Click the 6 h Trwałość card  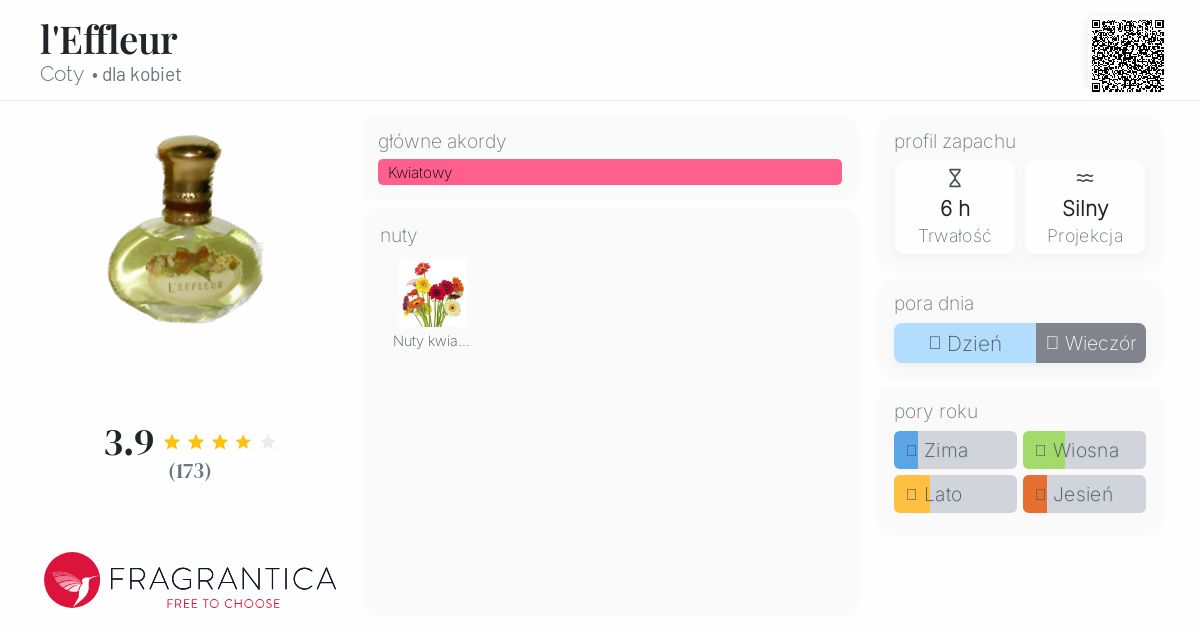tap(955, 207)
